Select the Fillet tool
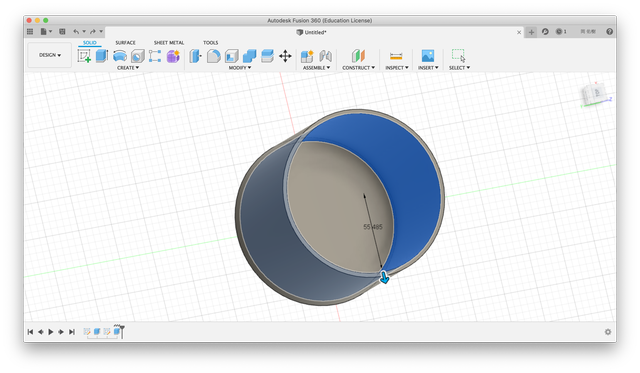Image resolution: width=640 pixels, height=373 pixels. coord(213,56)
